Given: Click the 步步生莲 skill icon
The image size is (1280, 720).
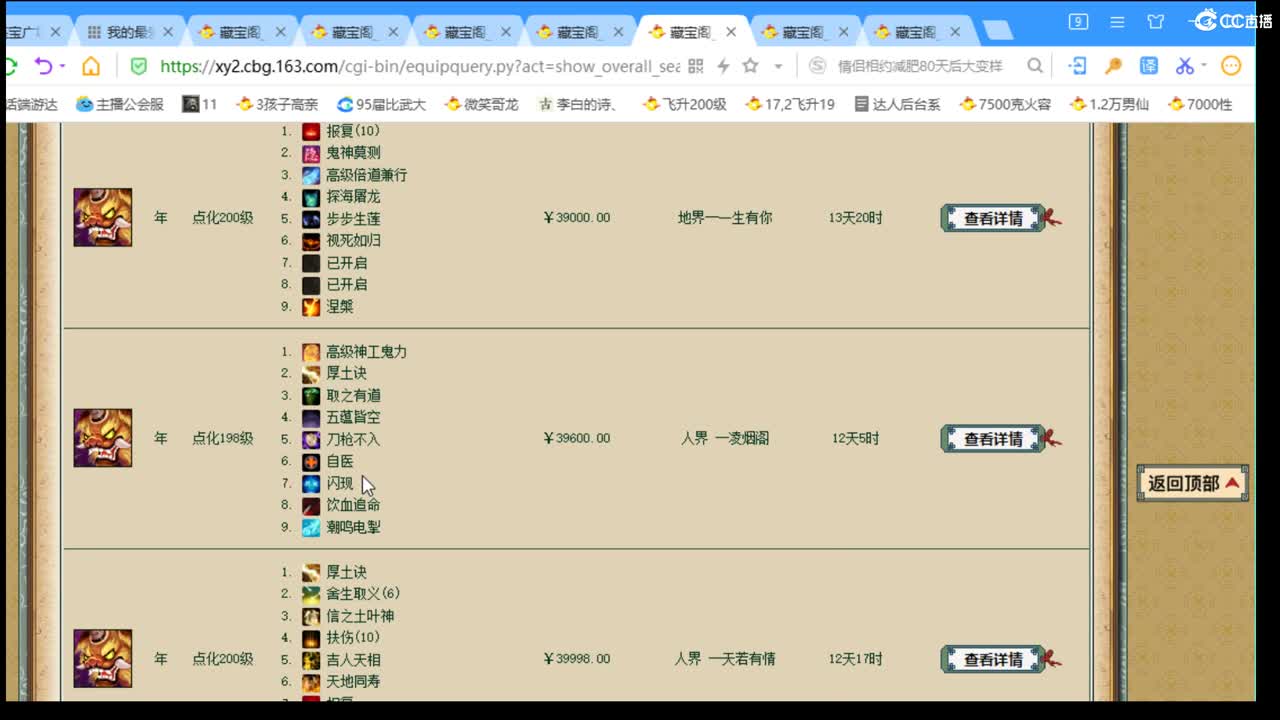Looking at the screenshot, I should pyautogui.click(x=311, y=219).
